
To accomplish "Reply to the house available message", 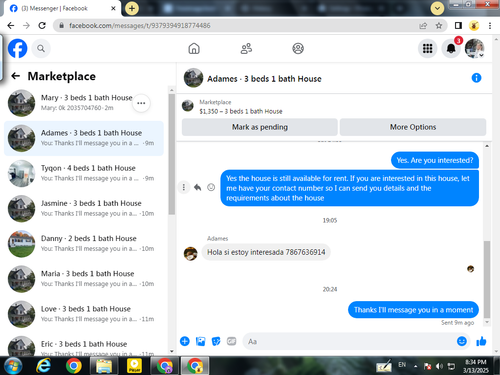I will 197,187.
